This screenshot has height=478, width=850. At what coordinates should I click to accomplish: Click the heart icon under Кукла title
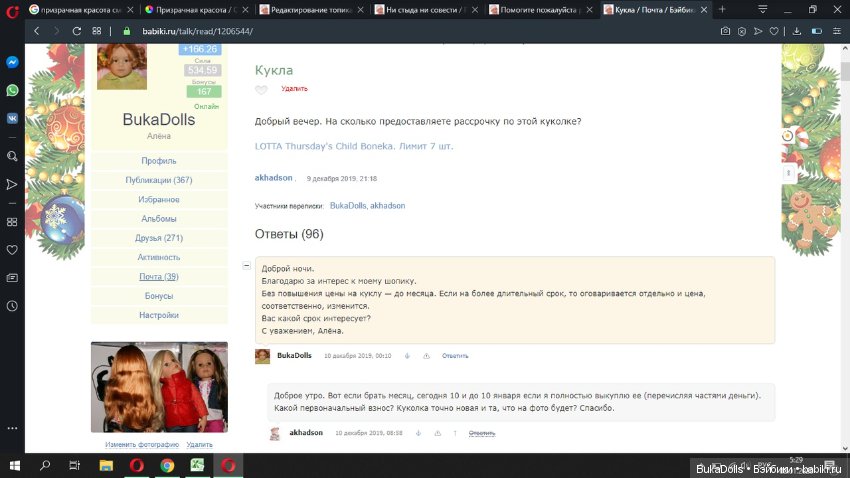[261, 90]
